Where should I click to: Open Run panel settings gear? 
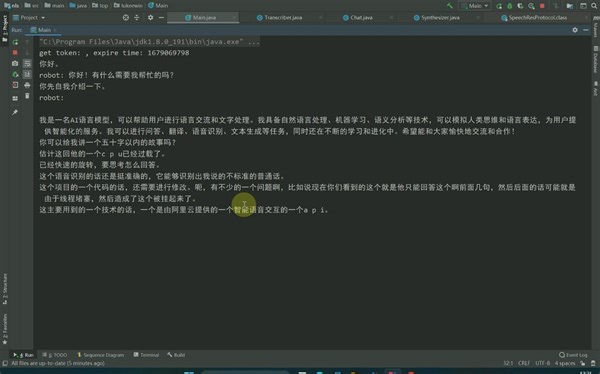575,29
